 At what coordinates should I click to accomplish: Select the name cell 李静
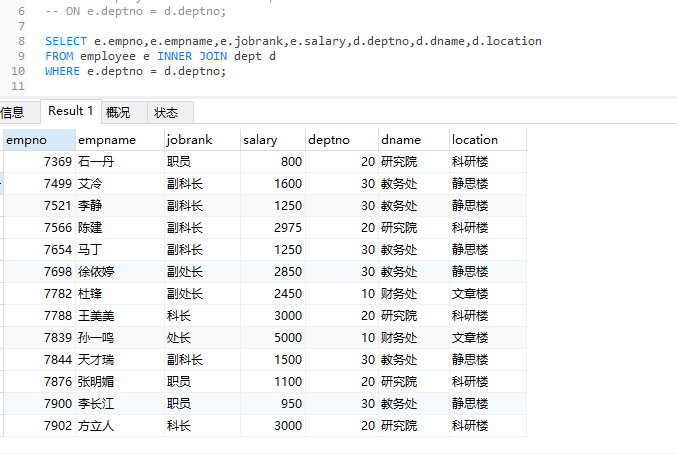[x=120, y=206]
